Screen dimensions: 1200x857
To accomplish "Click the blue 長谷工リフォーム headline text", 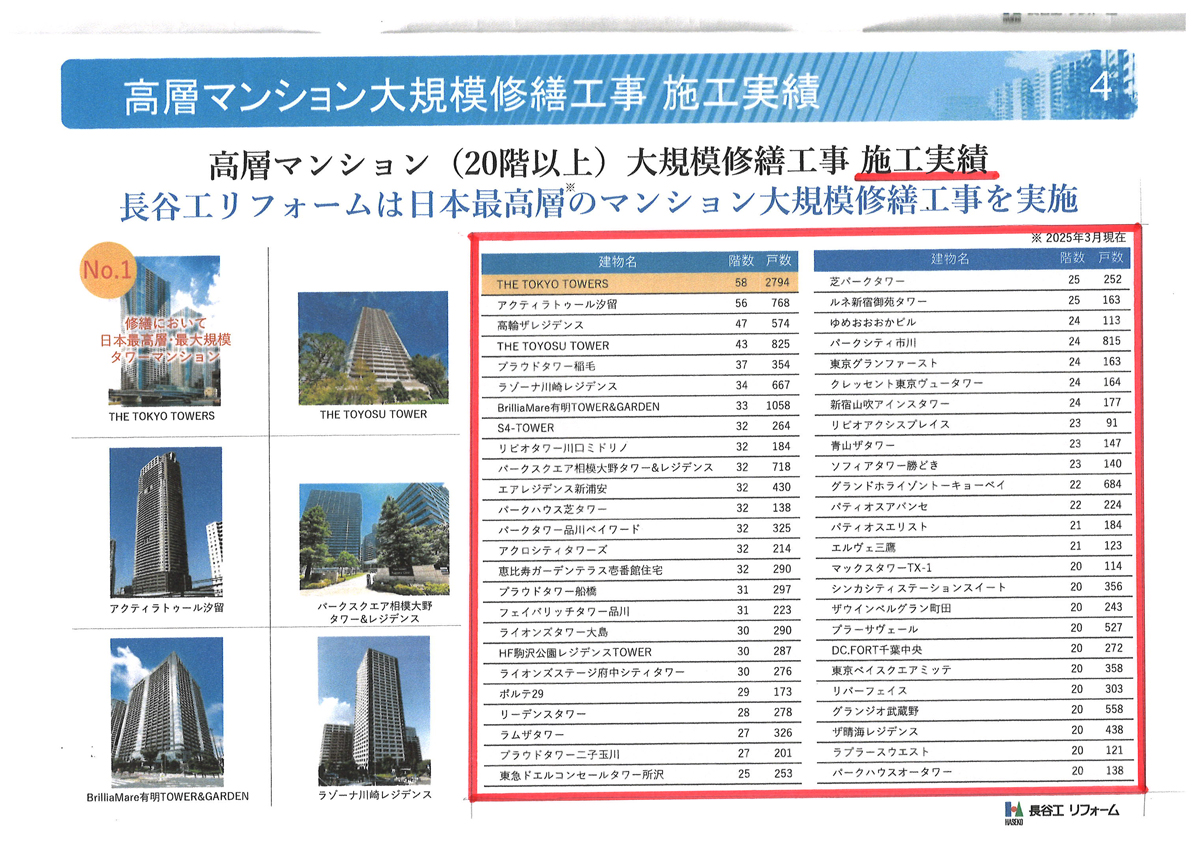I will [x=598, y=200].
